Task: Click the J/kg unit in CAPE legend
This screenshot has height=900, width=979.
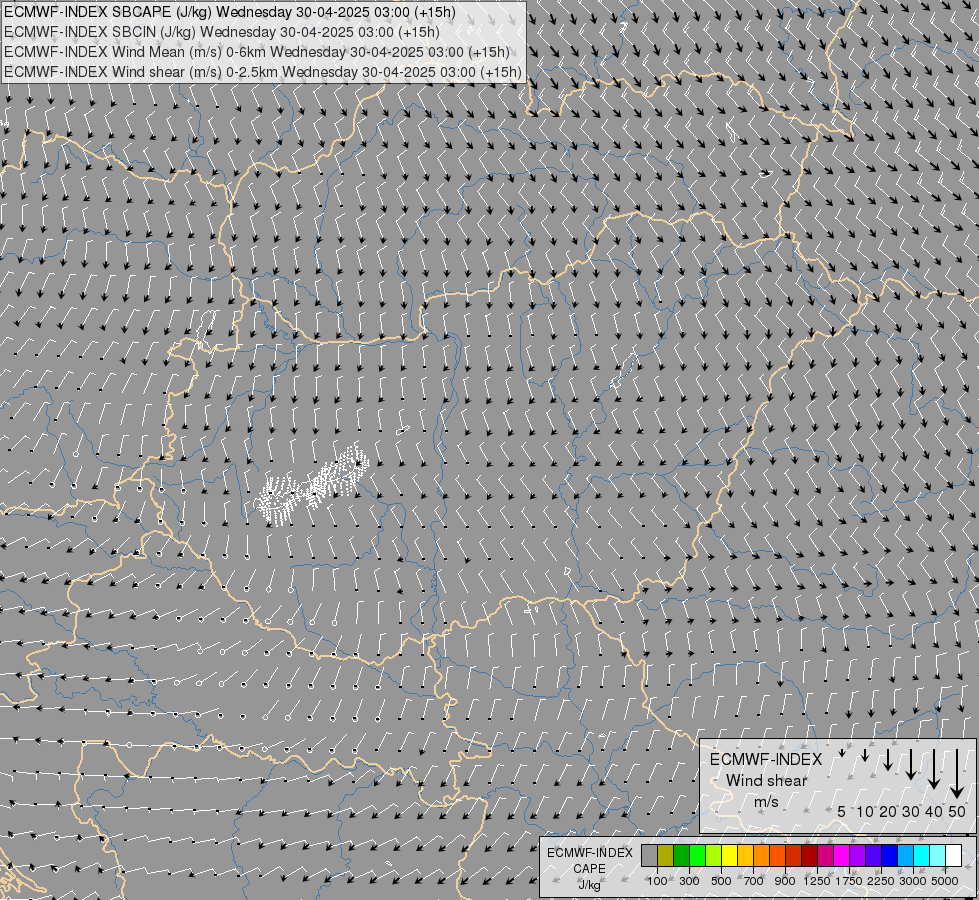Action: [x=589, y=885]
